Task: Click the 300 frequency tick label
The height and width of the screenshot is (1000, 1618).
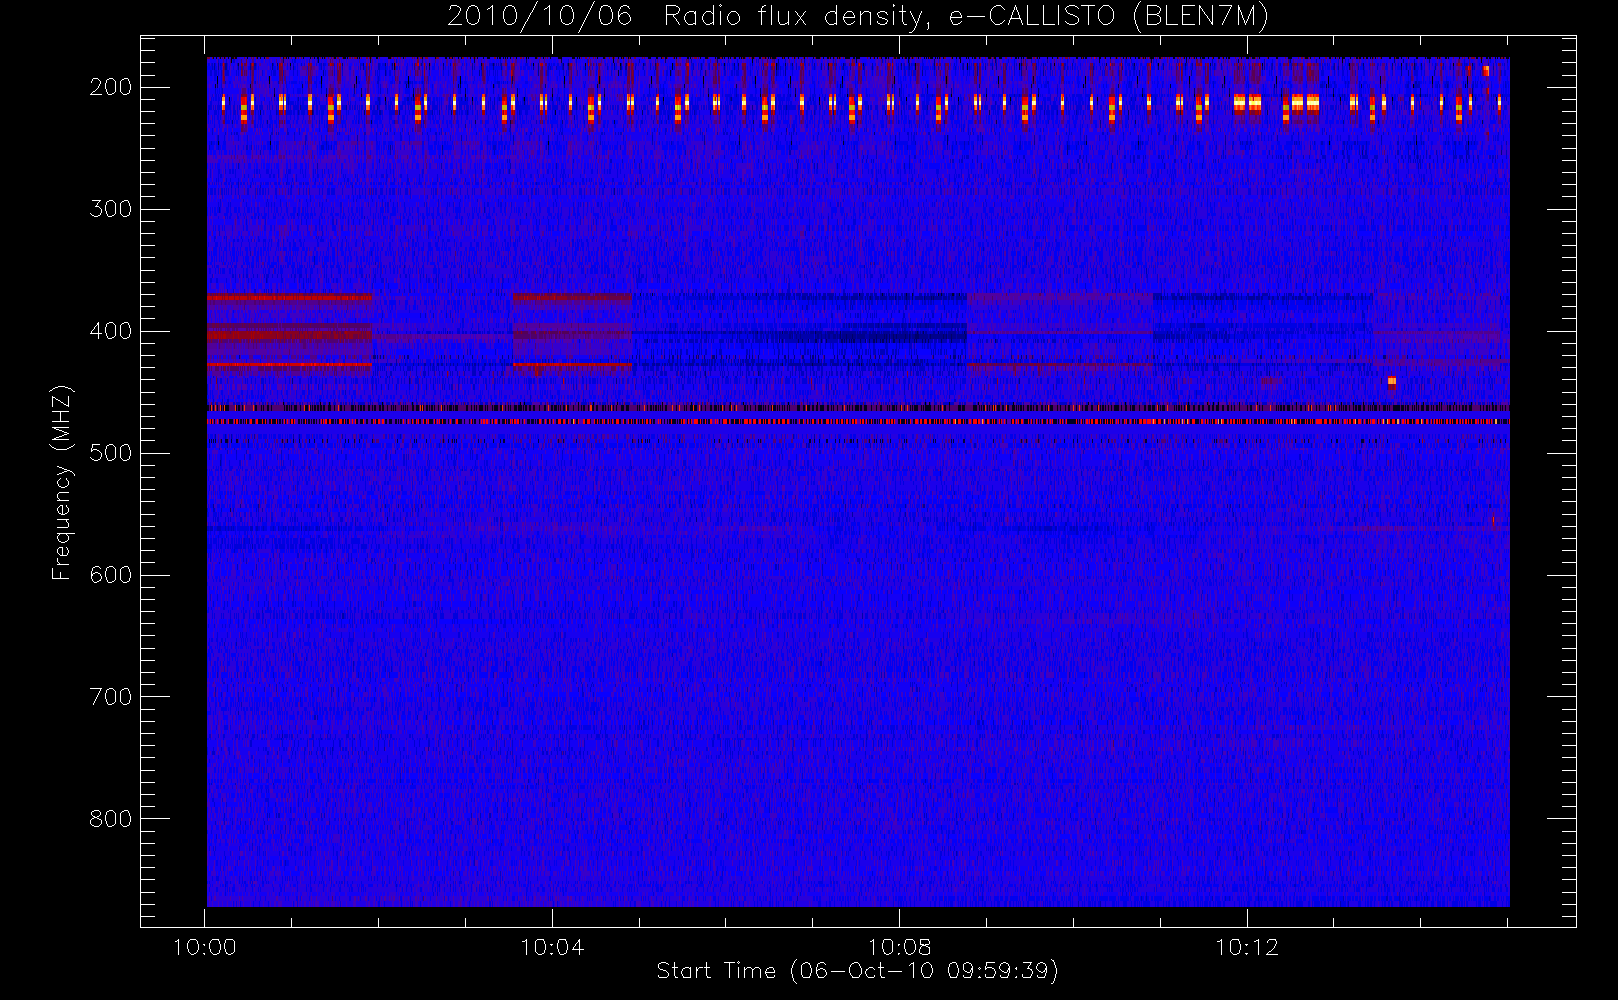Action: (111, 209)
